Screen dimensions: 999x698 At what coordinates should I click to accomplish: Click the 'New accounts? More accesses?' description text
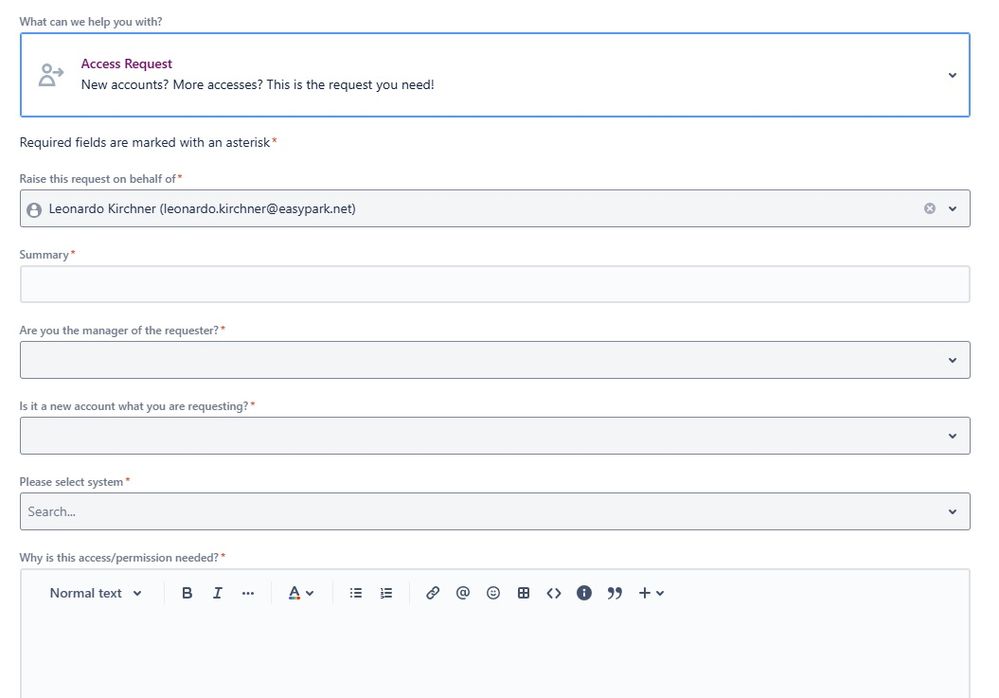257,85
